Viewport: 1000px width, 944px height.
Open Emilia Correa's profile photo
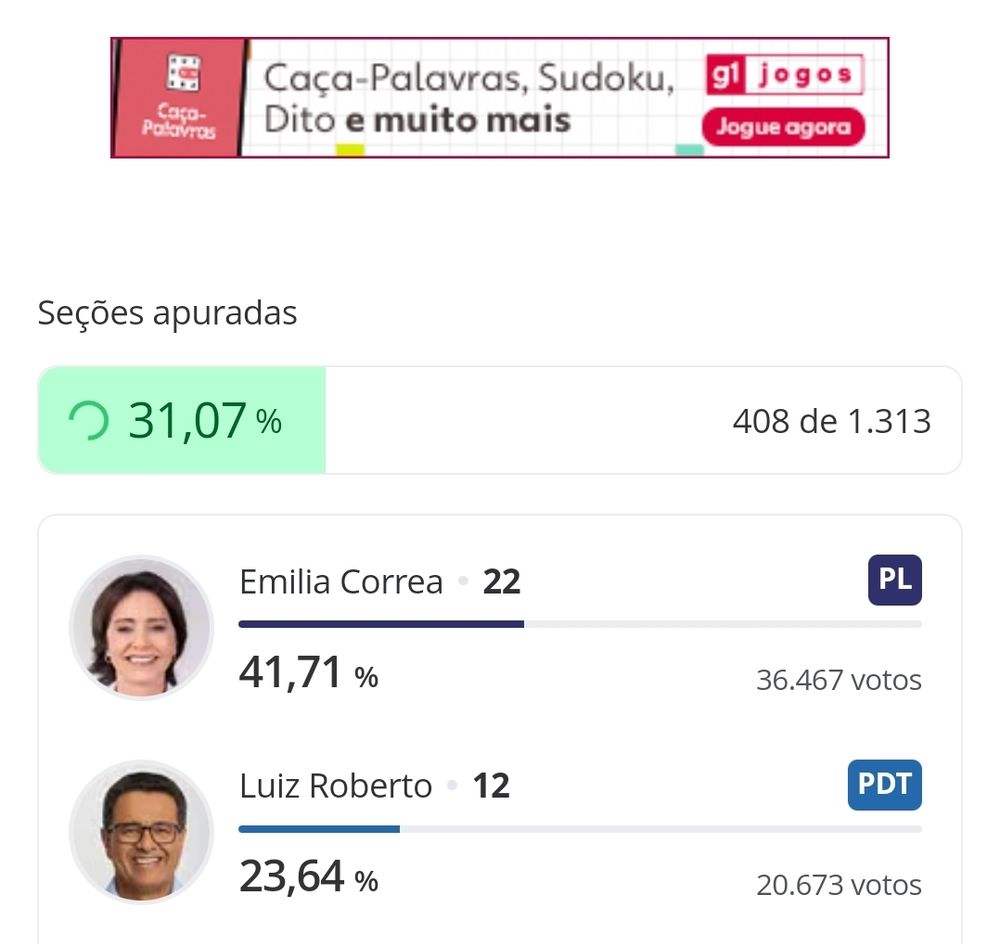[x=141, y=628]
